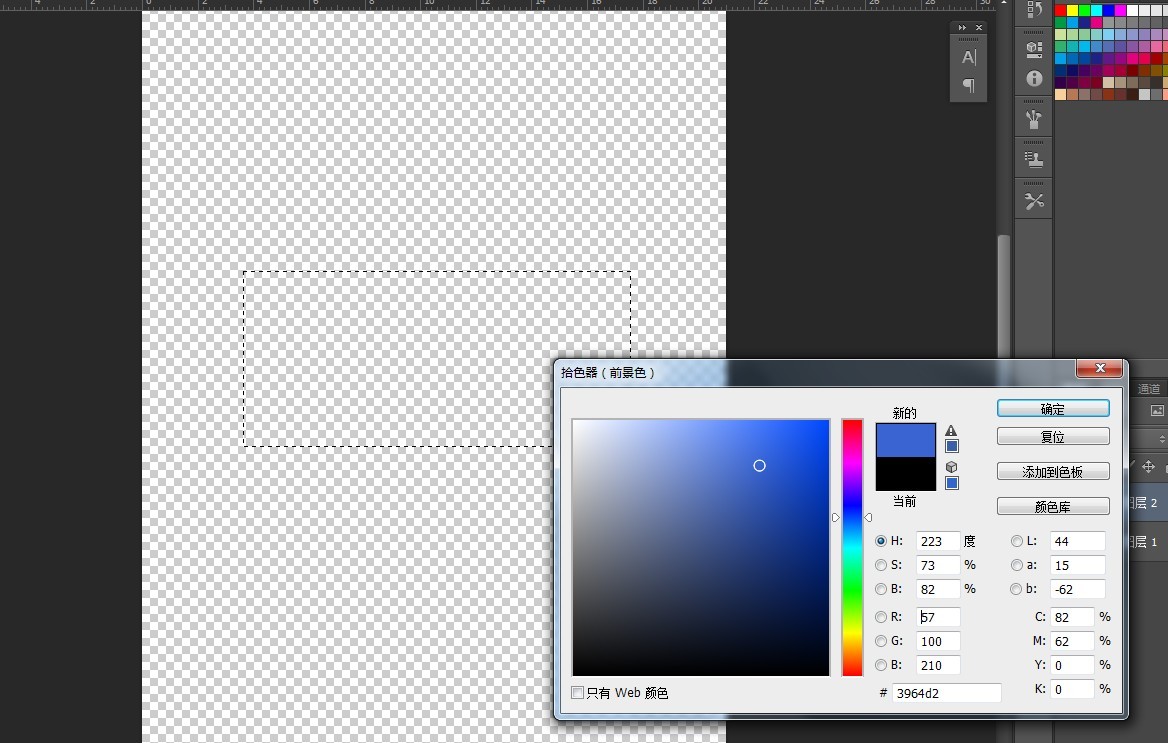Click the out-of-gamut warning triangle icon
Image resolution: width=1168 pixels, height=743 pixels.
click(x=951, y=430)
